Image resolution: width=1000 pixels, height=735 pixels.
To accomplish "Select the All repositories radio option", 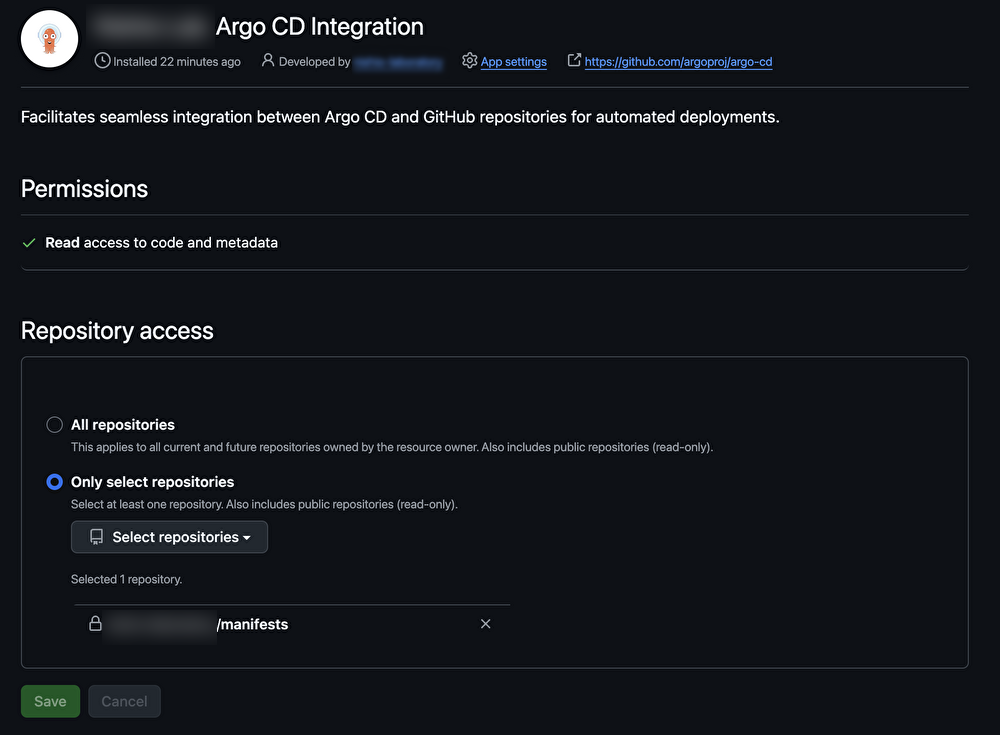I will click(x=55, y=425).
